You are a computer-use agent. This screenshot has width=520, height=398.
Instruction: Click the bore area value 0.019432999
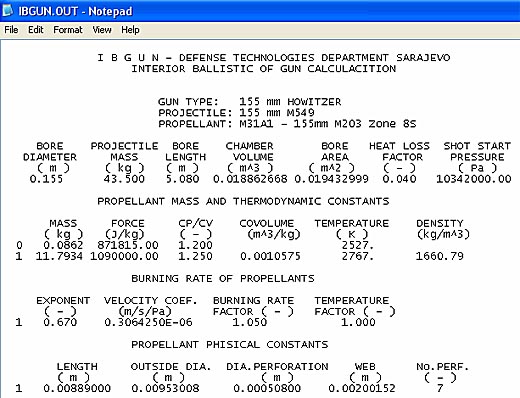click(x=331, y=179)
